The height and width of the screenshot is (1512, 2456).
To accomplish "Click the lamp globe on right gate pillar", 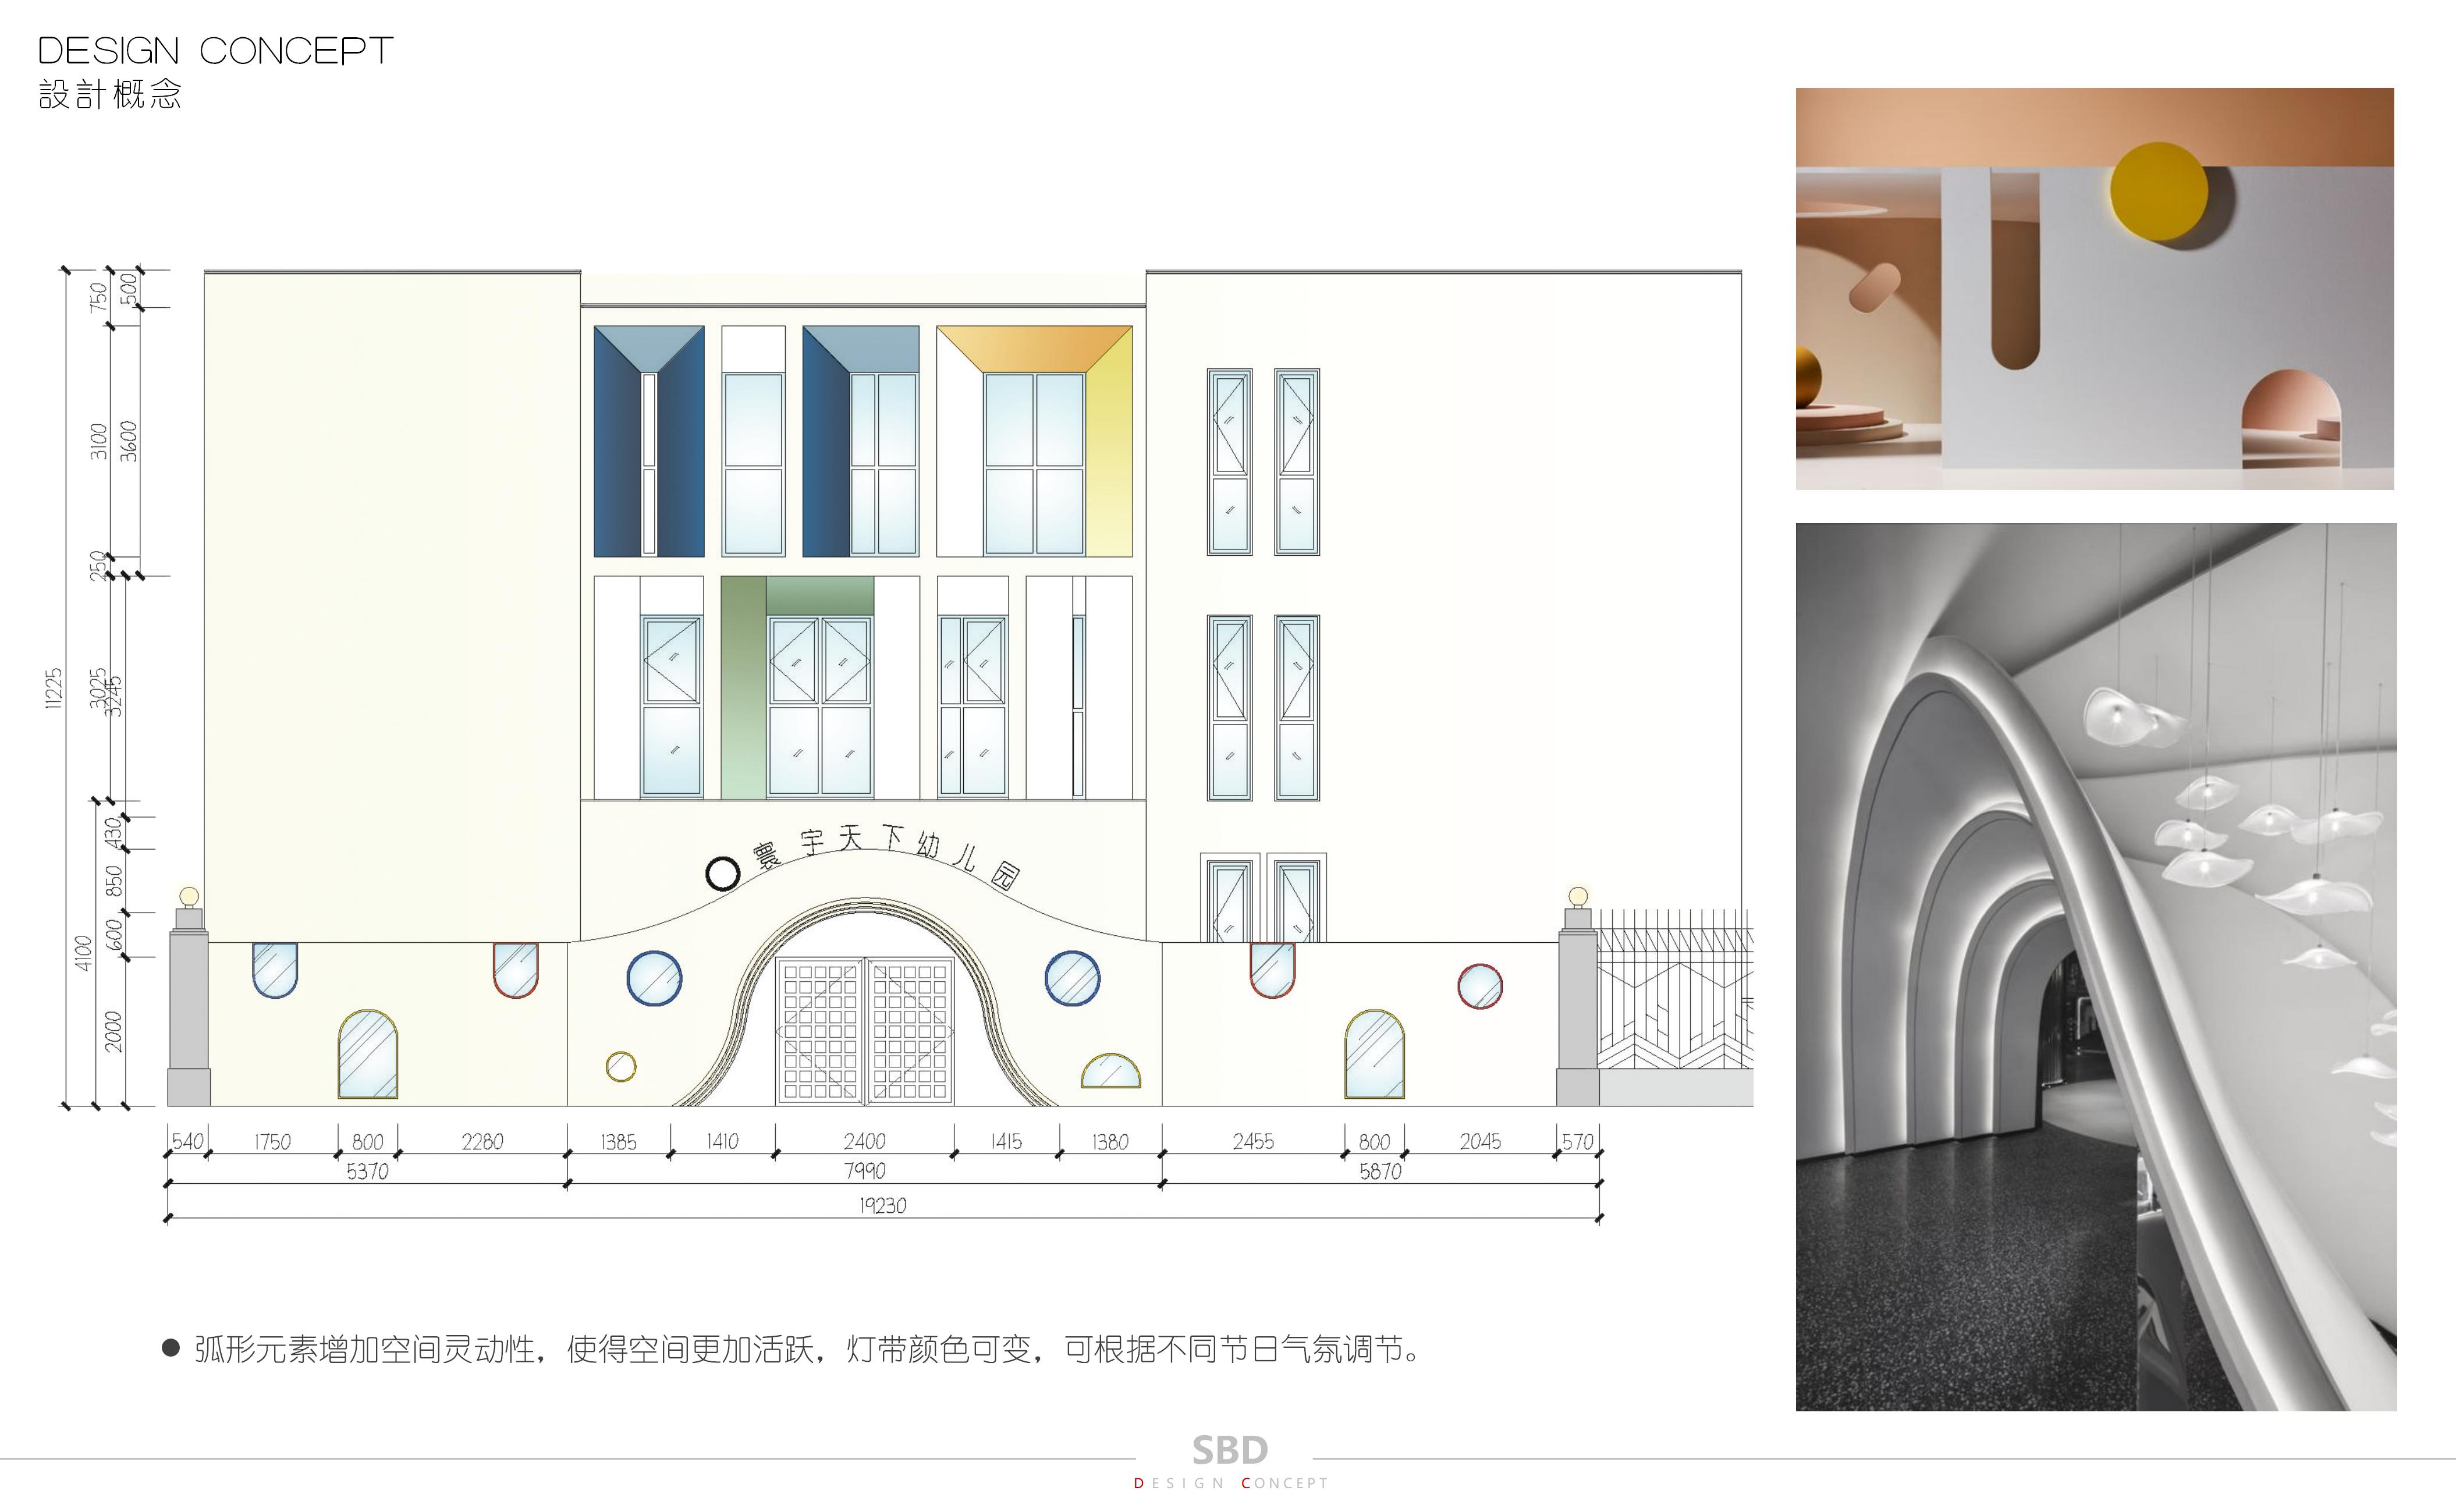I will pos(1577,896).
